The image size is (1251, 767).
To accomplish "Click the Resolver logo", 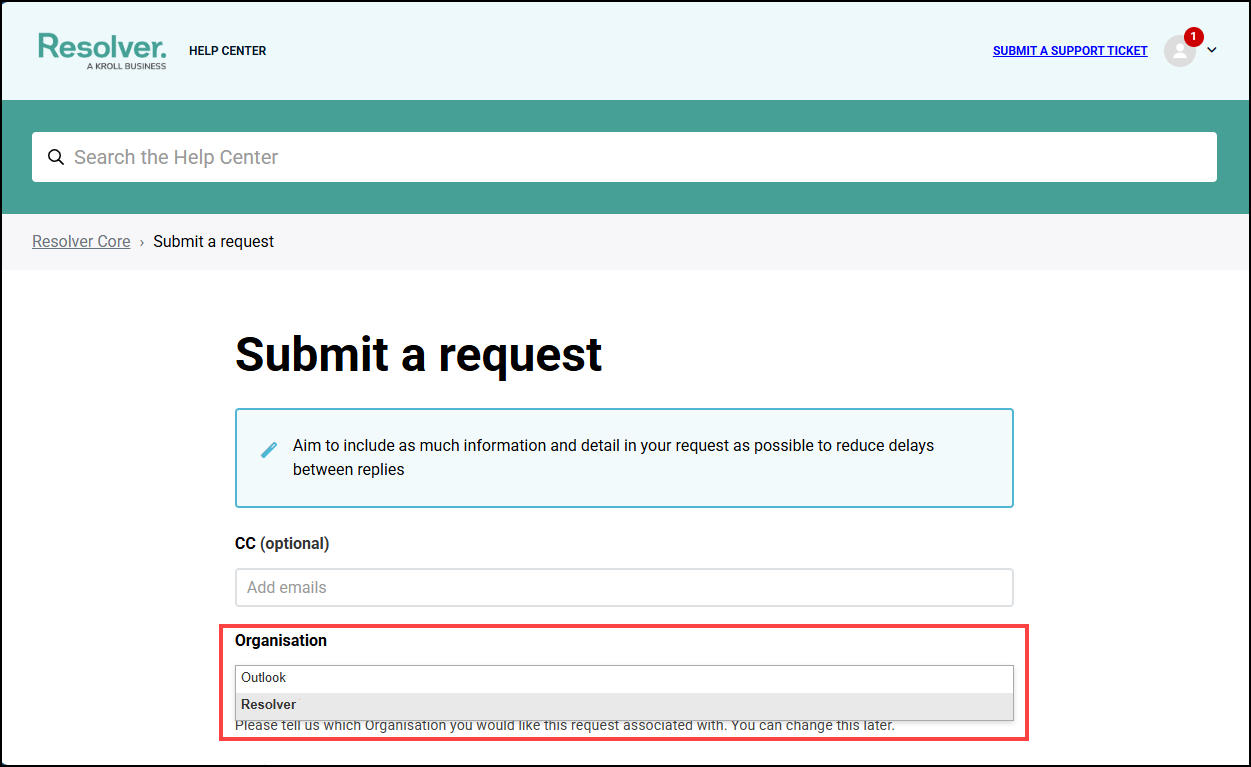I will tap(102, 51).
